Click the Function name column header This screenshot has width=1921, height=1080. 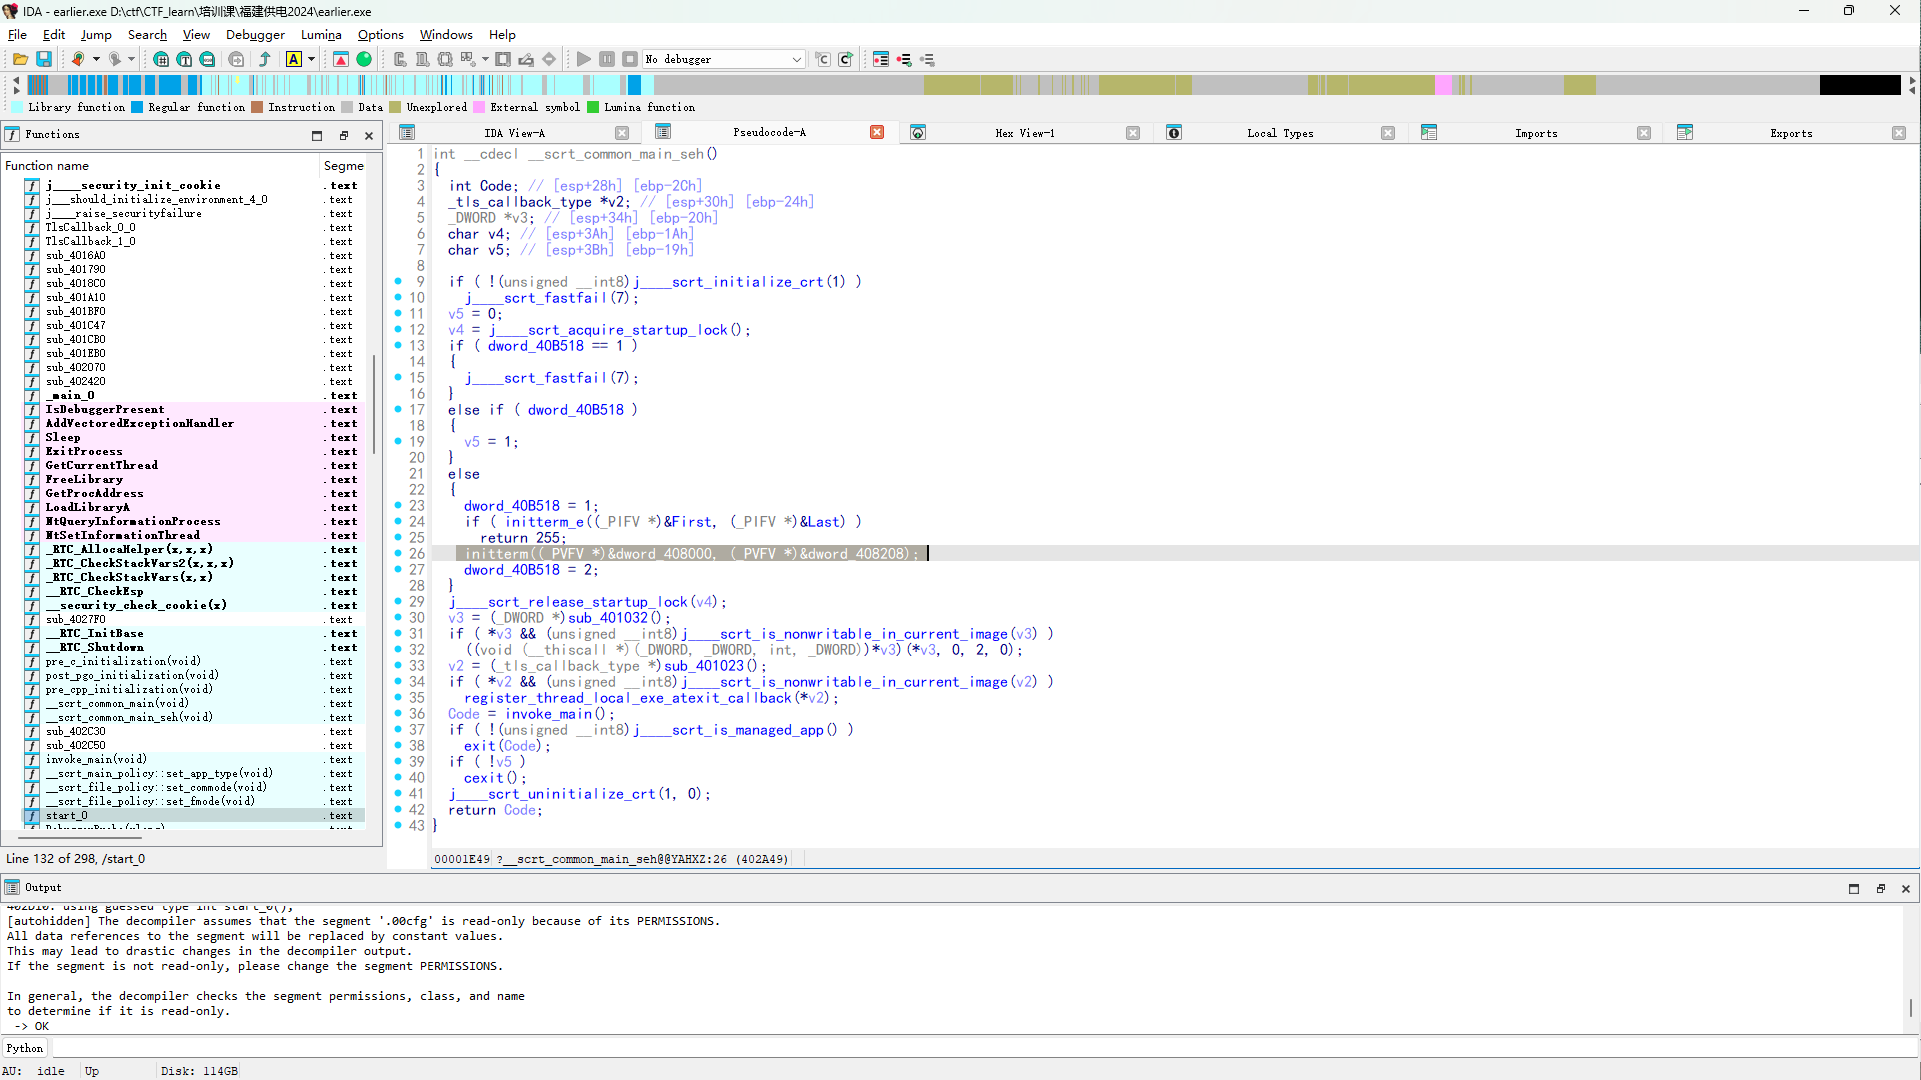click(x=47, y=166)
